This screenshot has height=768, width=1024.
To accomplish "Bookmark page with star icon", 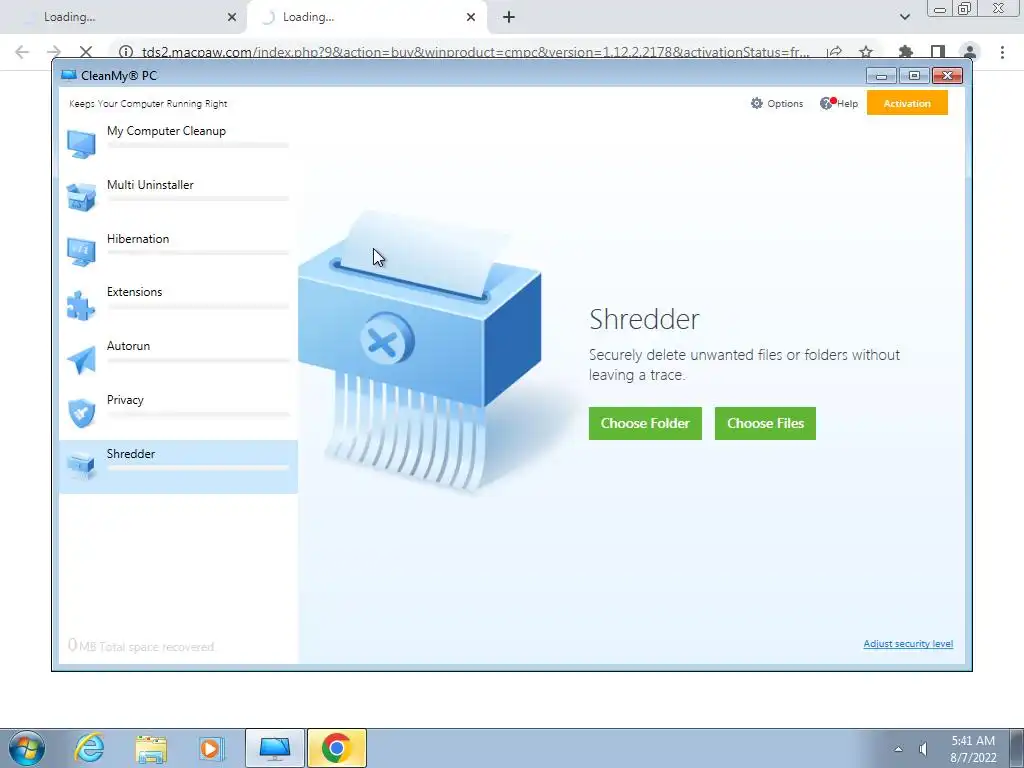I will (866, 52).
